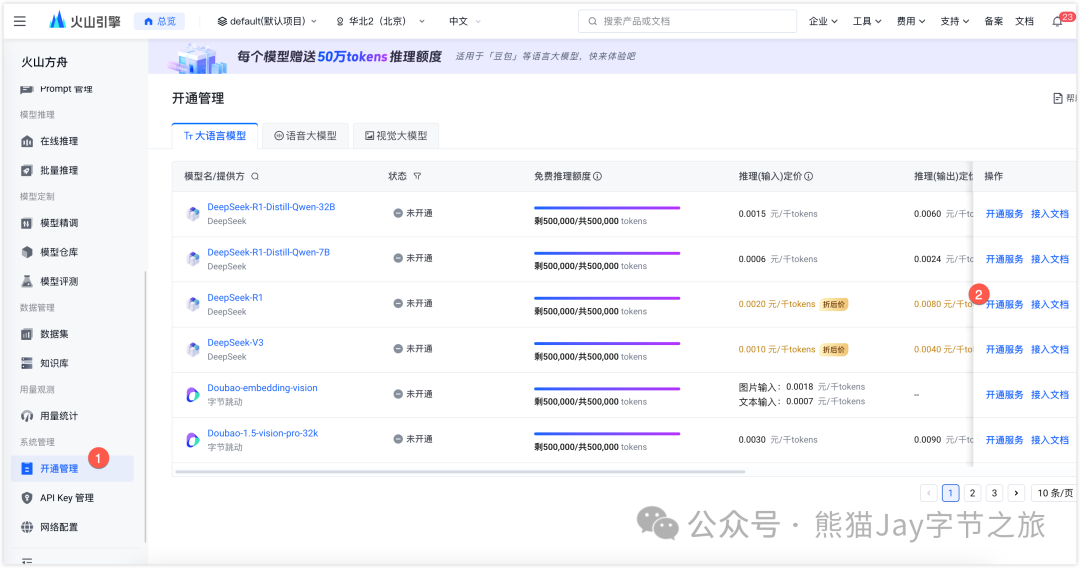Screen dimensions: 1080x568
Task: Click the Doubao-embedding-vision model logo
Action: click(x=193, y=395)
